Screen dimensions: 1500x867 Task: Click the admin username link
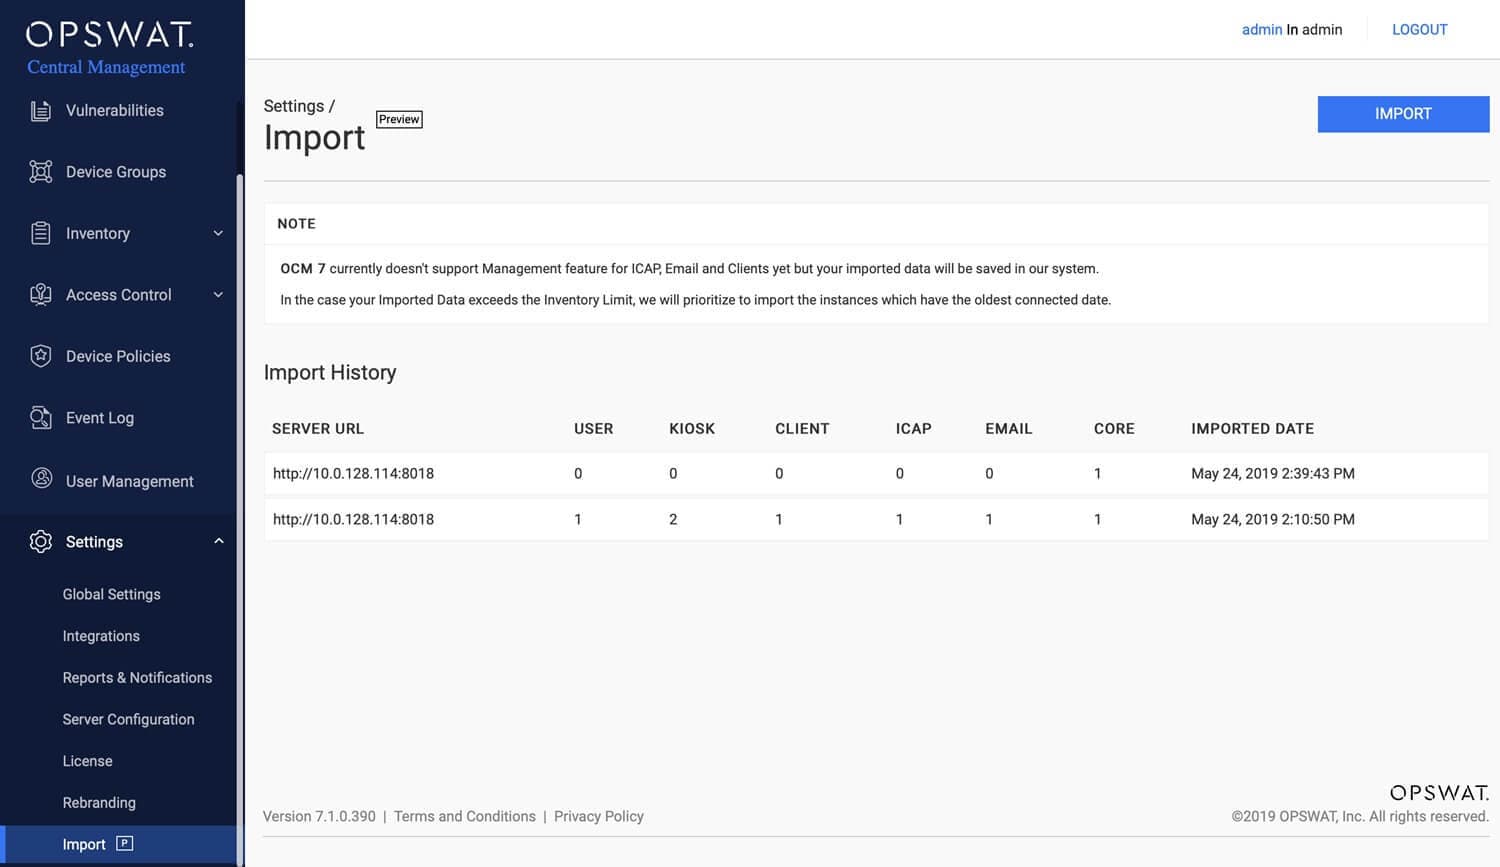tap(1262, 30)
